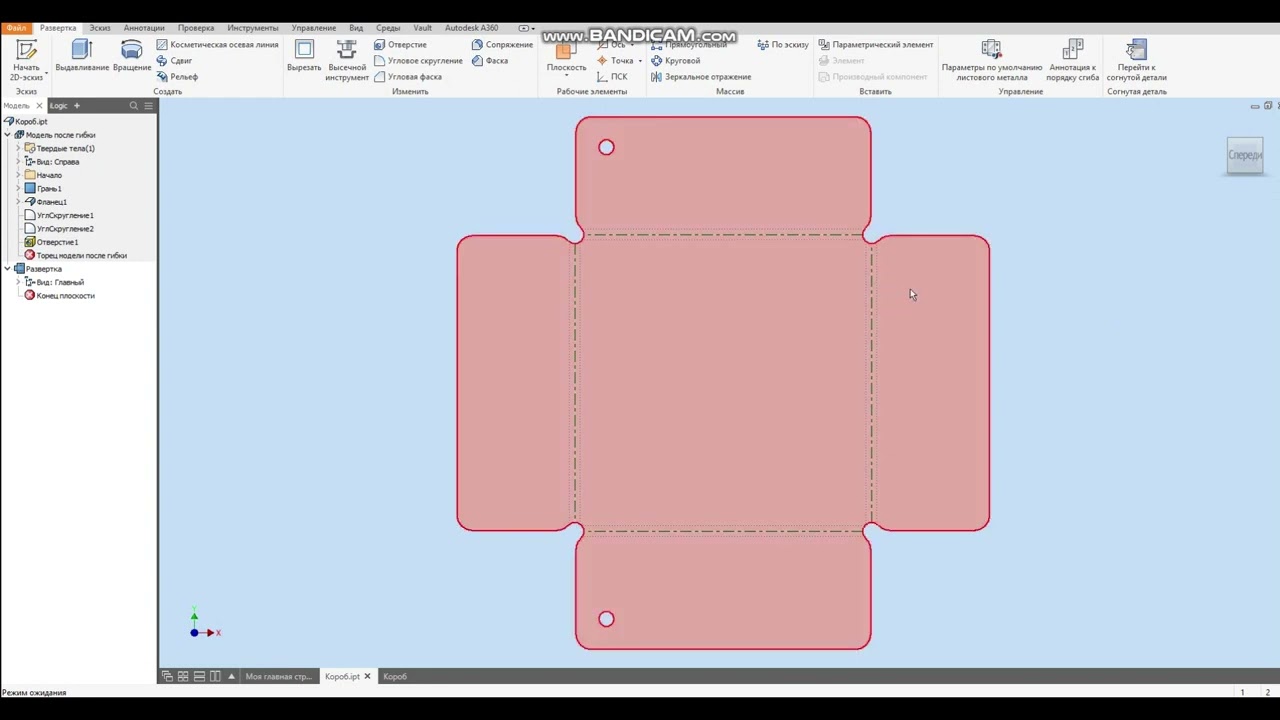
Task: Select the Выдавливание extrude tool
Action: click(82, 56)
